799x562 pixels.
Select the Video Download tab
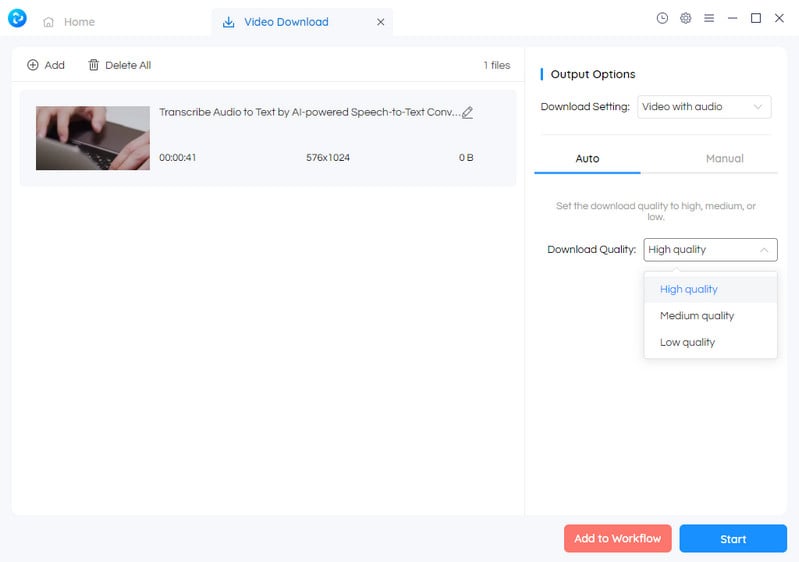[x=302, y=22]
